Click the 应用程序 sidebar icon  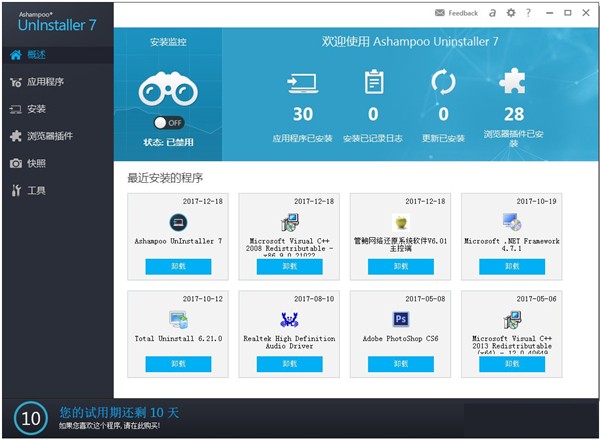16,82
